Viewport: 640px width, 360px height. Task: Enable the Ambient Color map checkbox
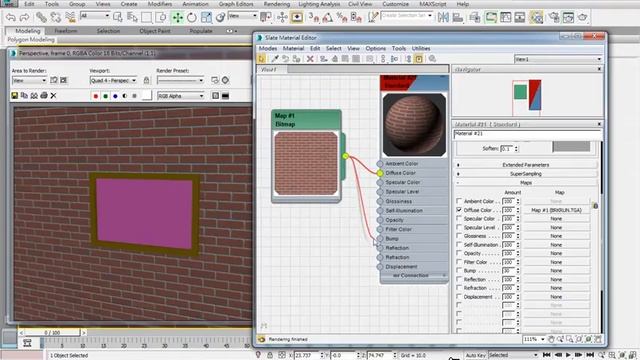pyautogui.click(x=459, y=201)
